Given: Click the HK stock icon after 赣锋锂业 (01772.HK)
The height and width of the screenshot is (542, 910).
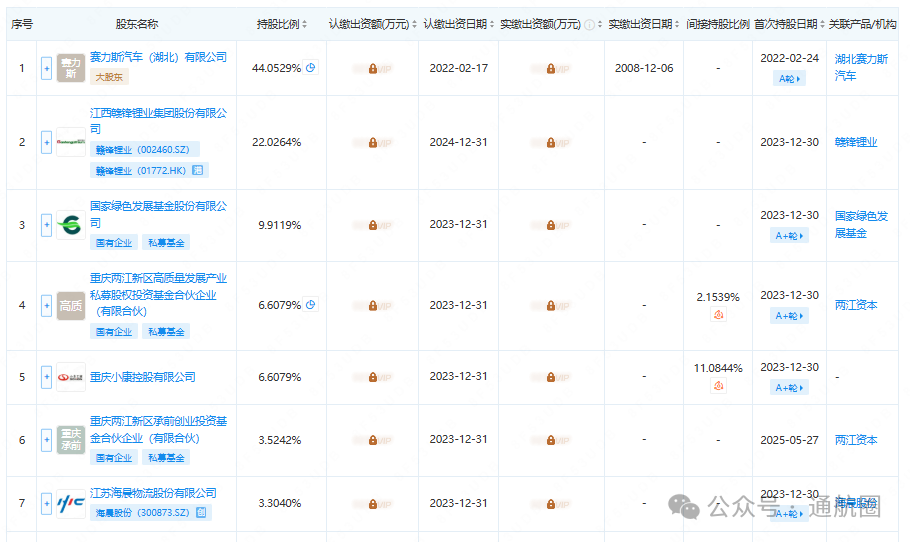Looking at the screenshot, I should click(x=198, y=171).
